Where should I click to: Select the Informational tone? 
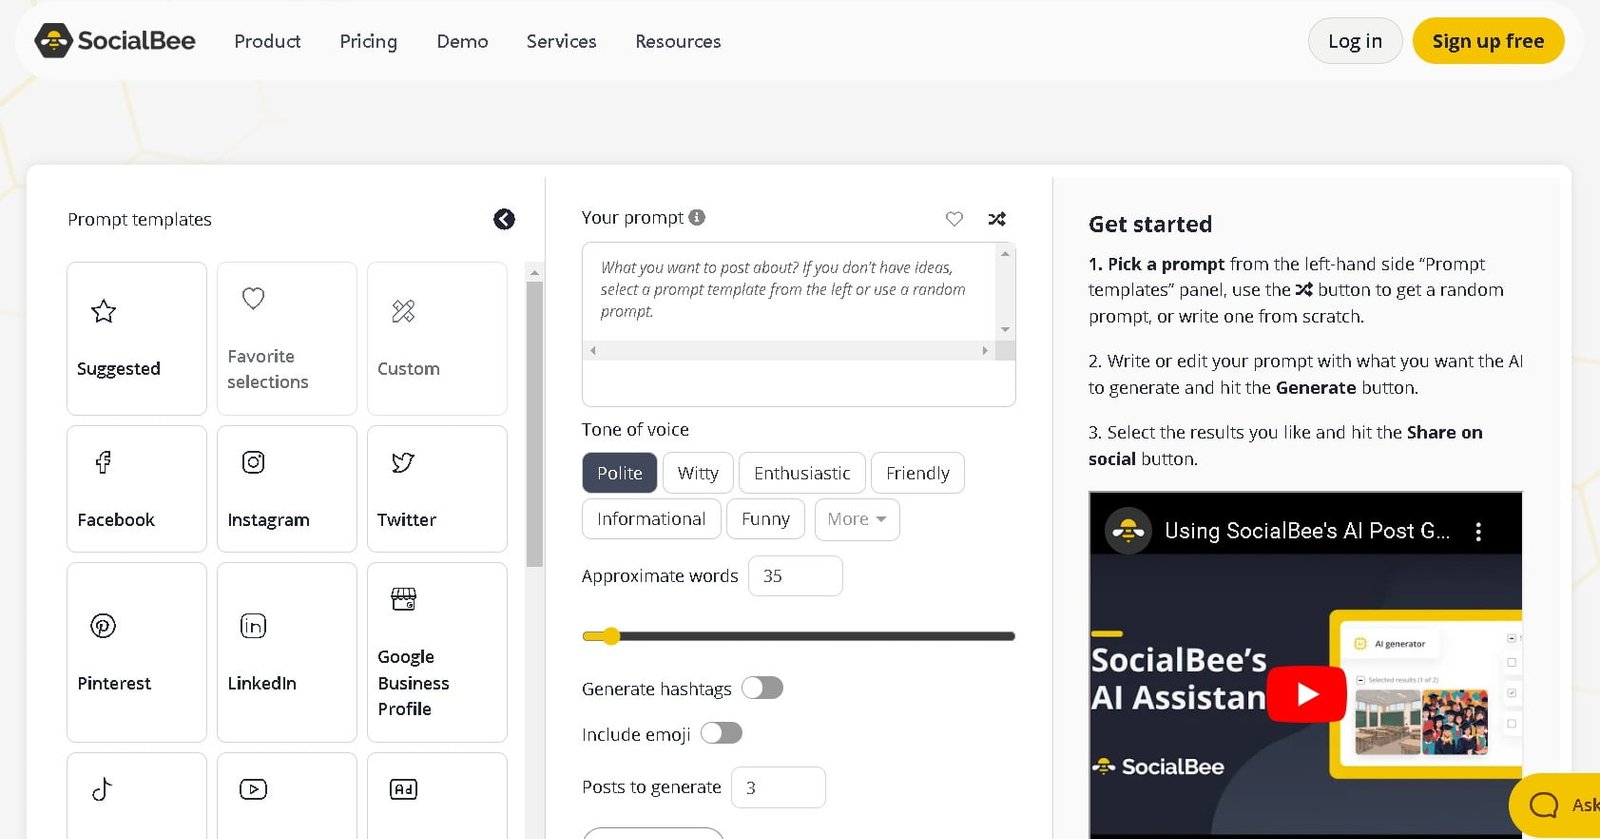pos(651,519)
